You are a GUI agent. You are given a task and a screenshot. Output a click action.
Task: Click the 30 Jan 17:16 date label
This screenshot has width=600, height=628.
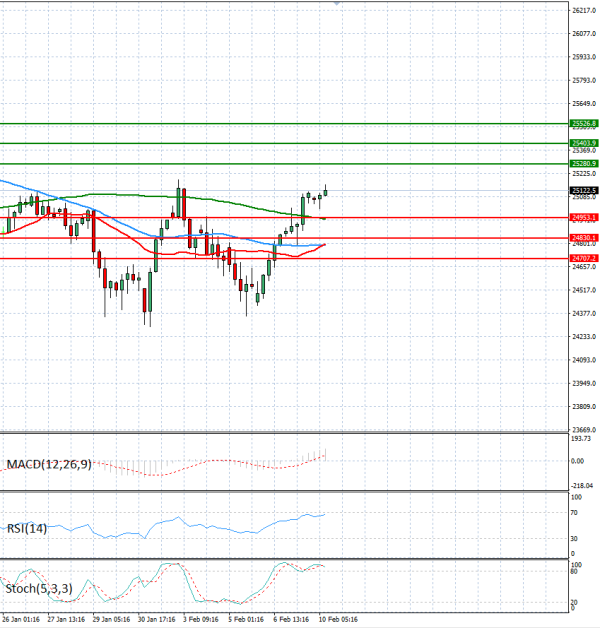pyautogui.click(x=157, y=619)
